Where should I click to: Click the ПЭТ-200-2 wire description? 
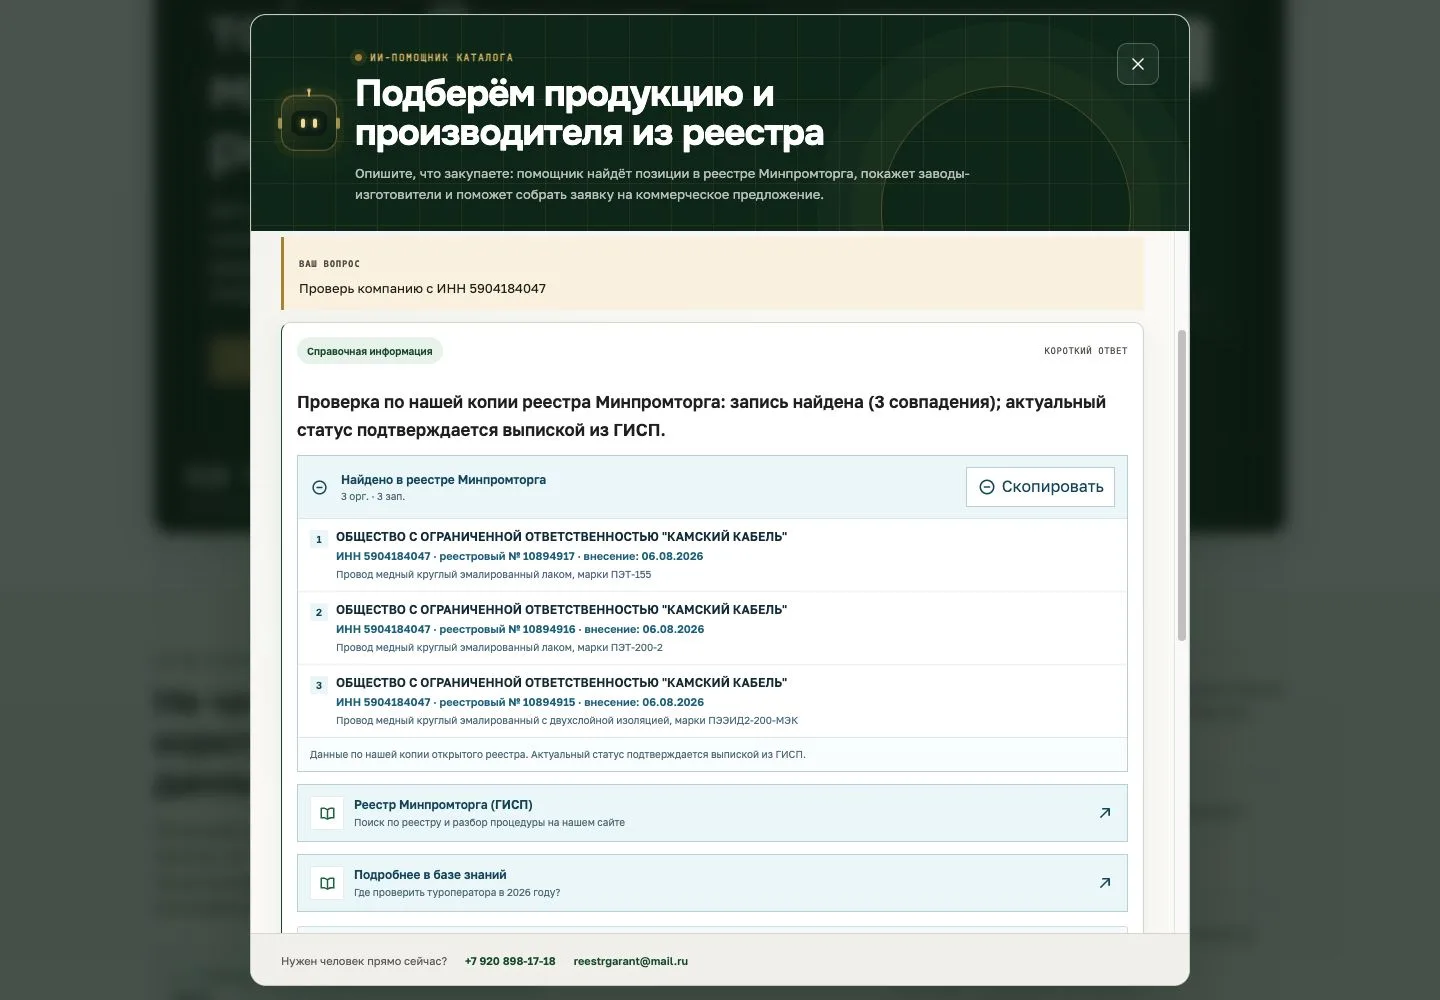pyautogui.click(x=499, y=648)
